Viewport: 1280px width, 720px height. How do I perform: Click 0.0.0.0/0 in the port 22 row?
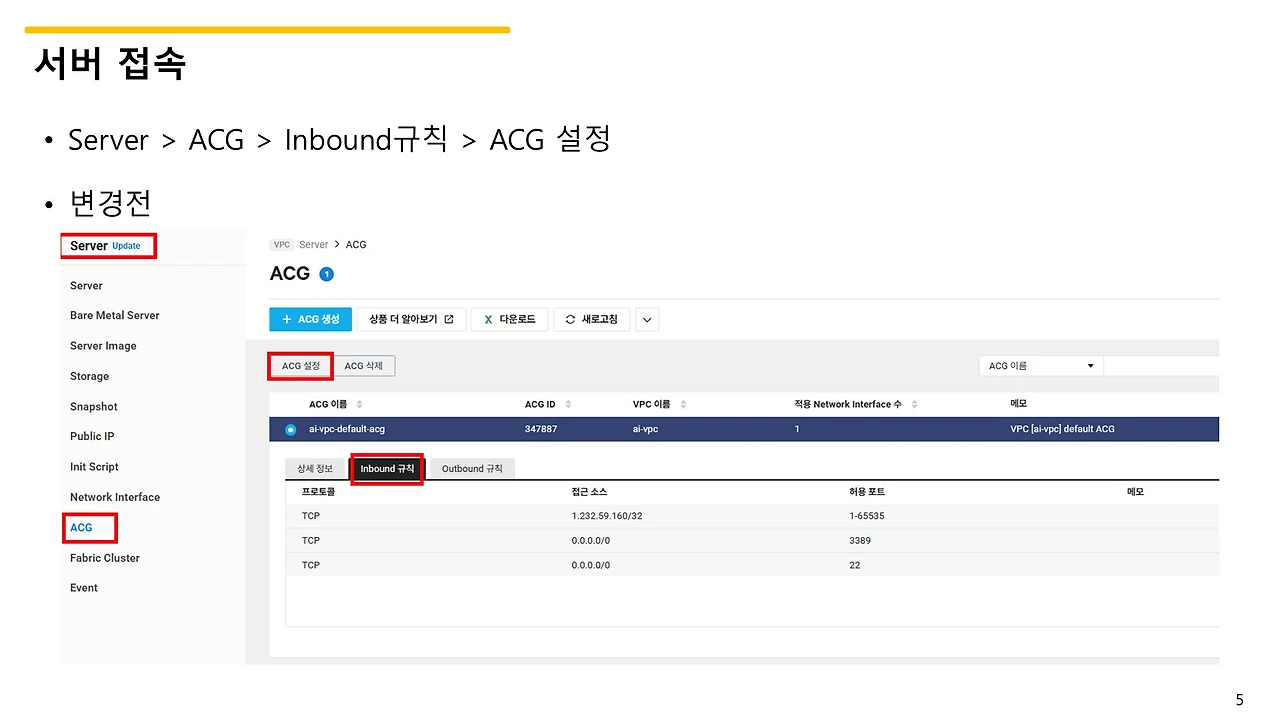(591, 565)
